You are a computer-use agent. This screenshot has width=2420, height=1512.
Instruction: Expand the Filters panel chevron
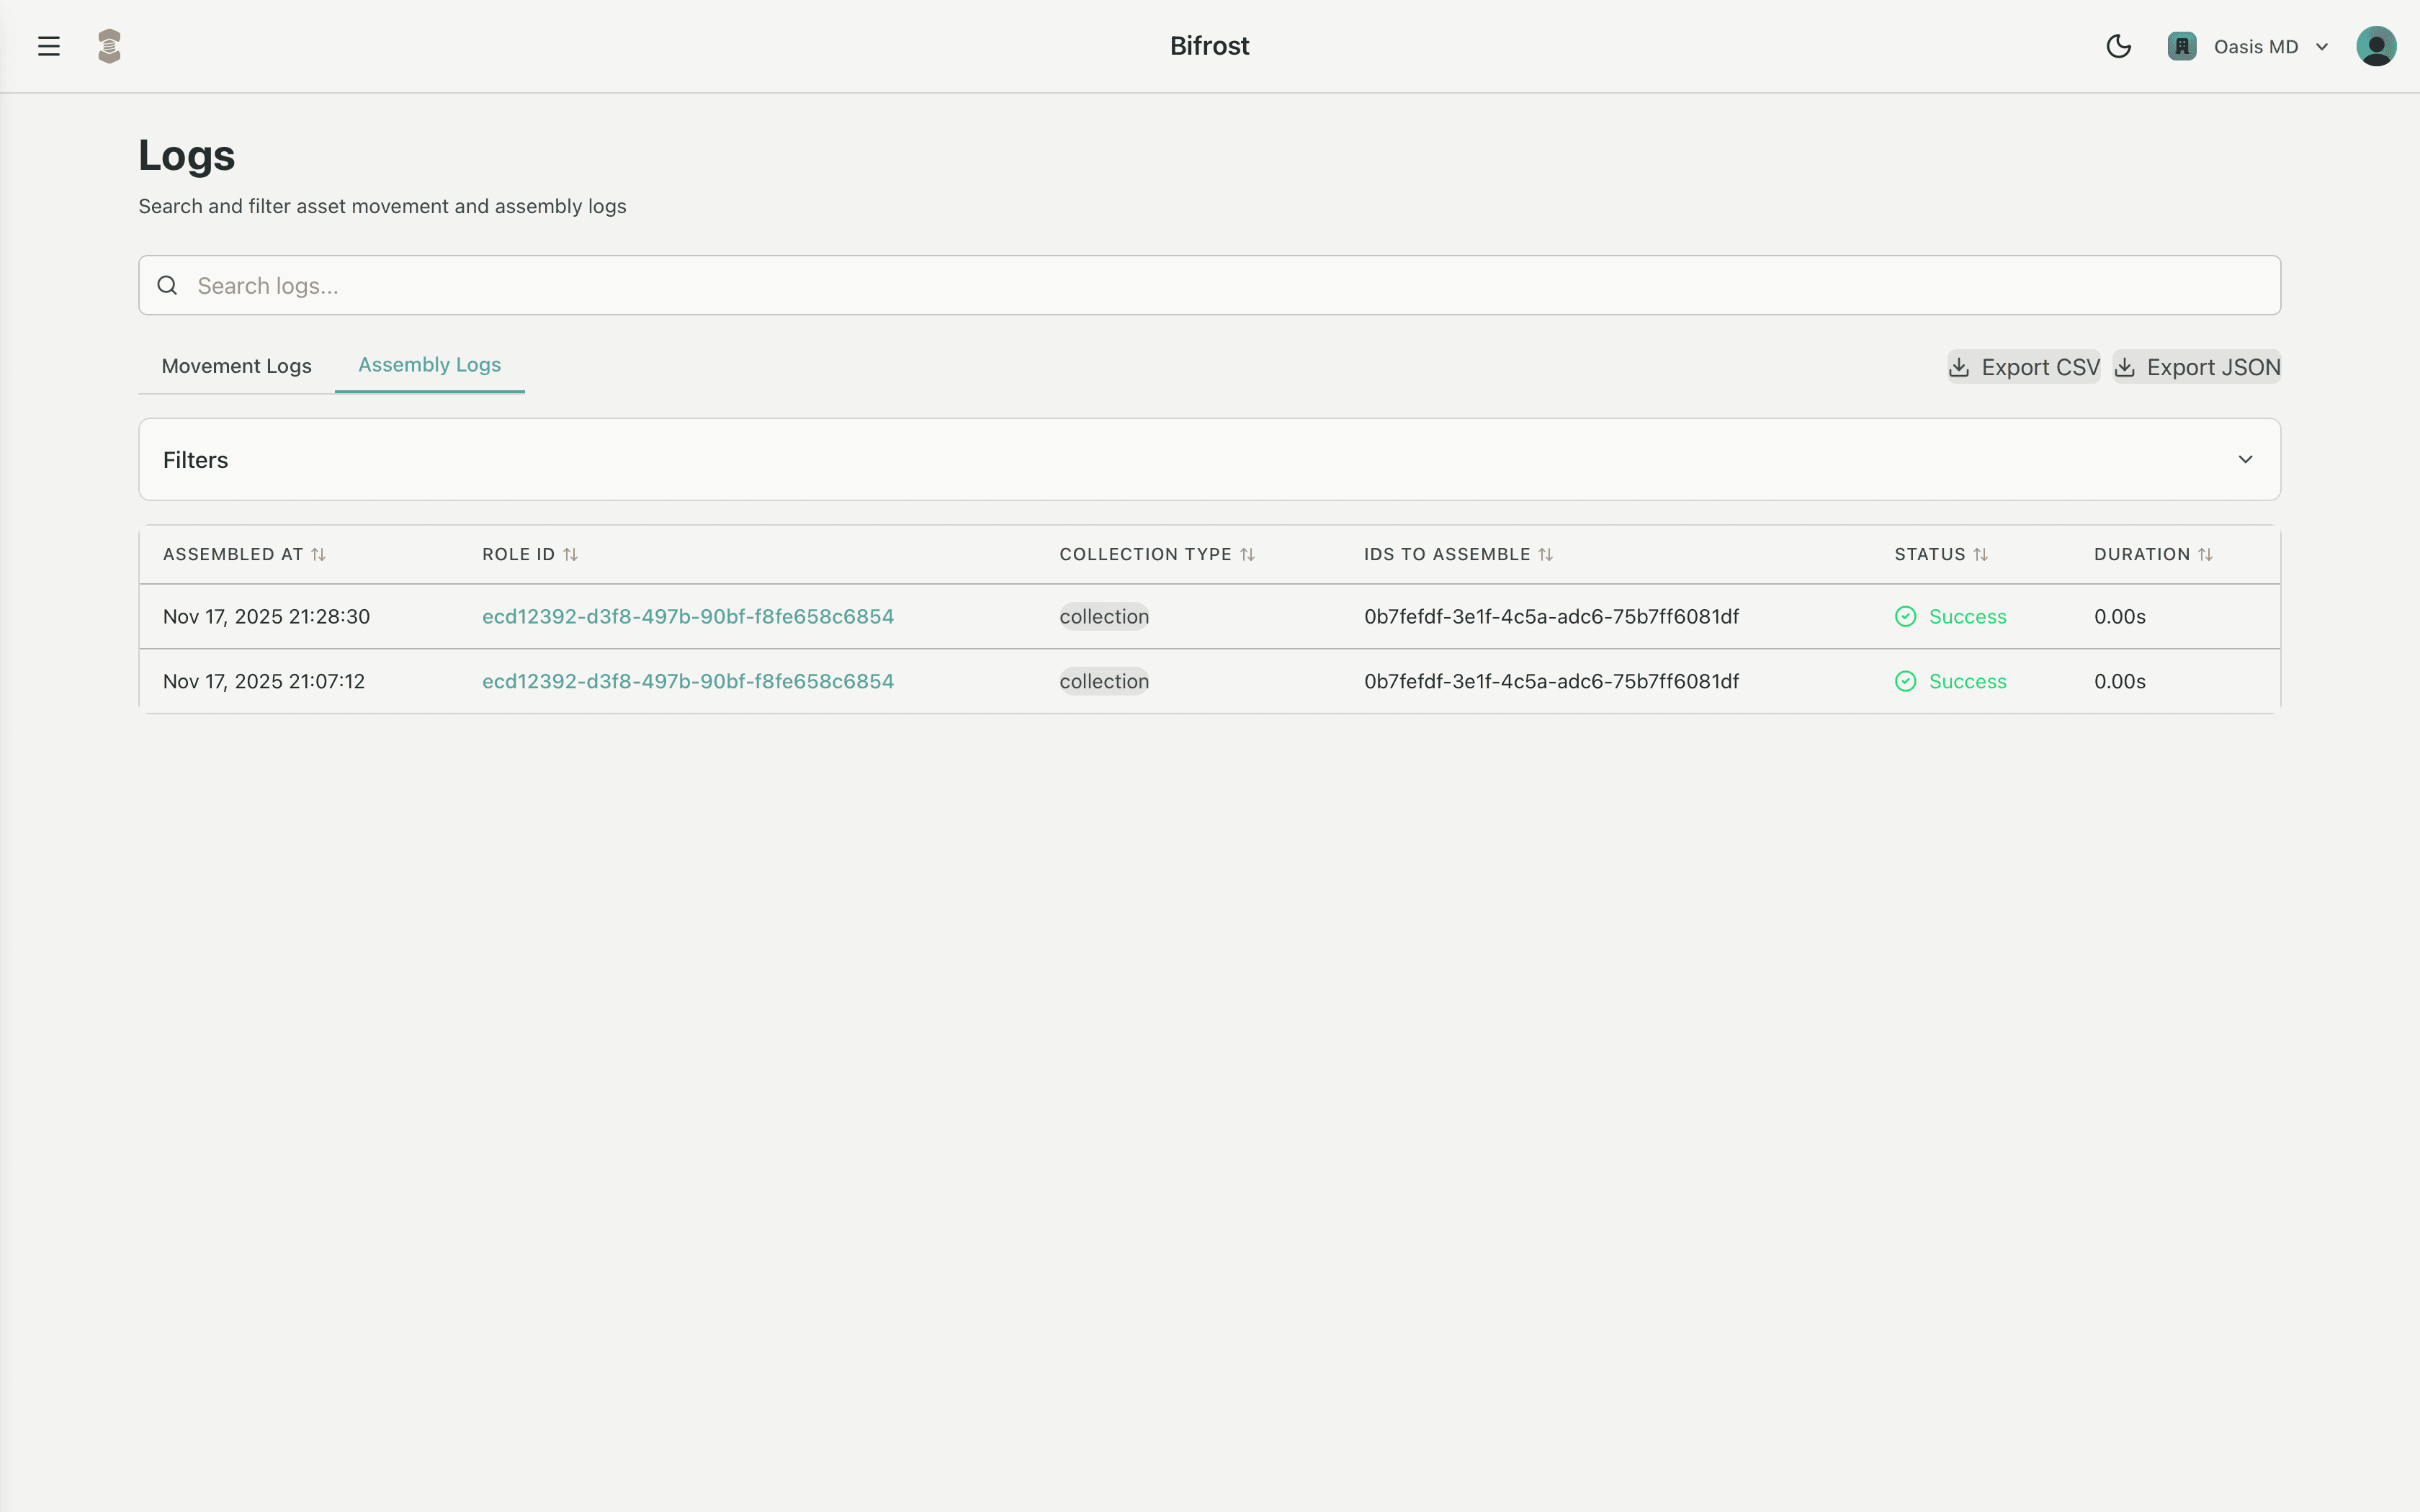(x=2246, y=459)
